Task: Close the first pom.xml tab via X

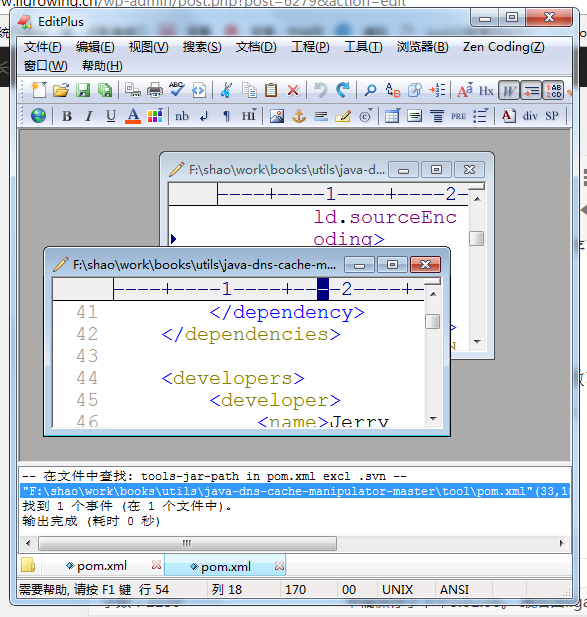Action: 156,565
